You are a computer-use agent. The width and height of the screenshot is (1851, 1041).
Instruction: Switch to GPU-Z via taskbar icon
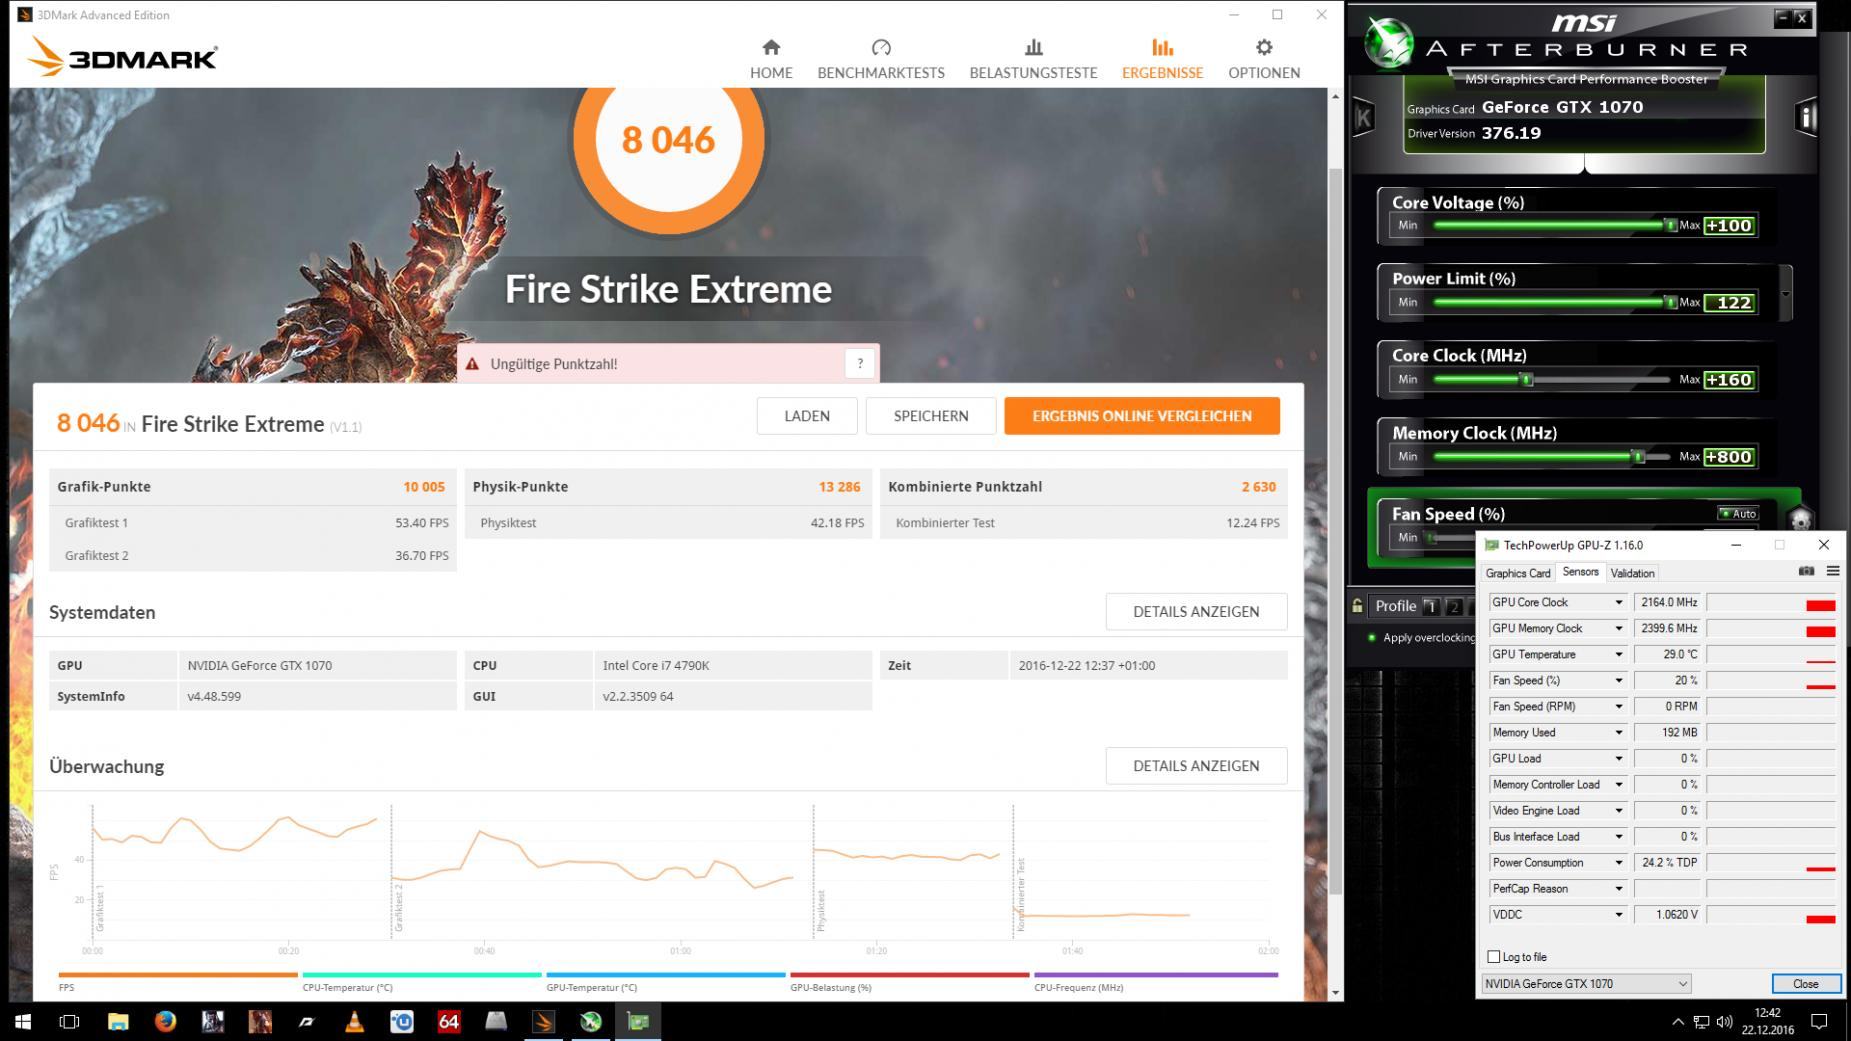click(x=638, y=1021)
